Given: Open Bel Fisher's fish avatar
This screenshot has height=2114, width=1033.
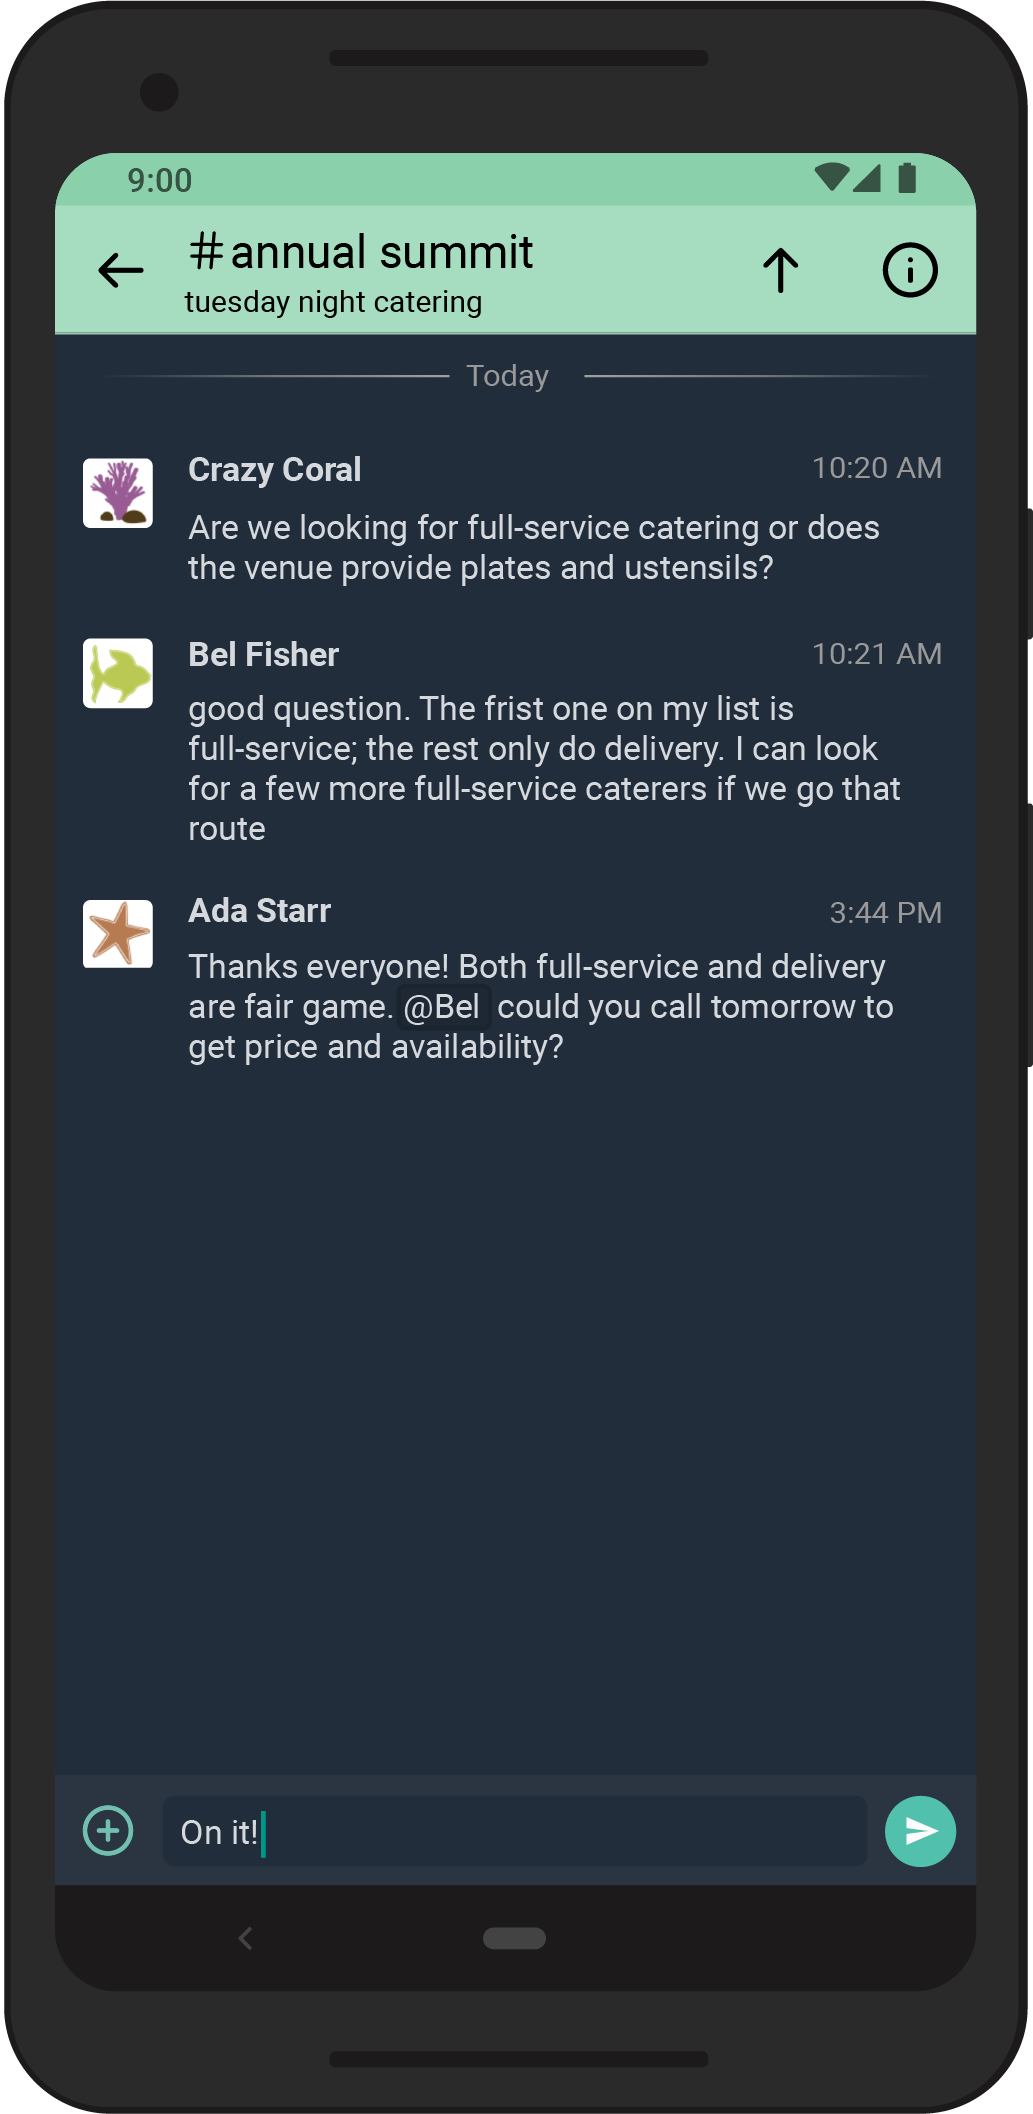Looking at the screenshot, I should (x=118, y=673).
